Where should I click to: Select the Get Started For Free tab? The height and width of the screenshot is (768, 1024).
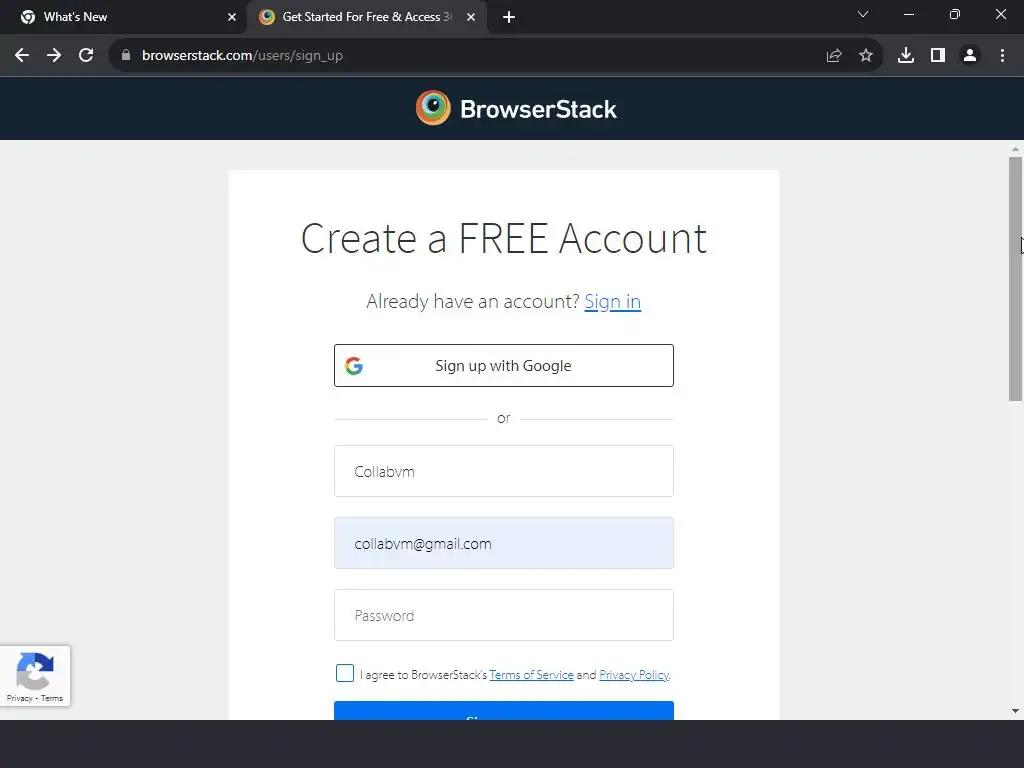[x=367, y=17]
